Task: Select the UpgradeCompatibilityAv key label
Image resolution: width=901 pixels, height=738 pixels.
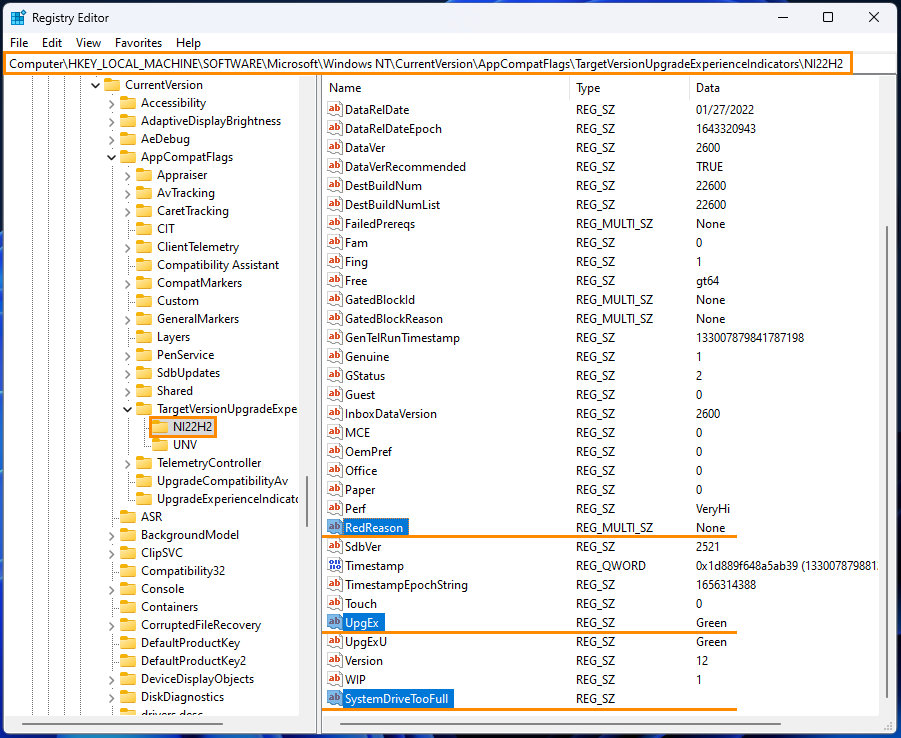Action: point(222,481)
